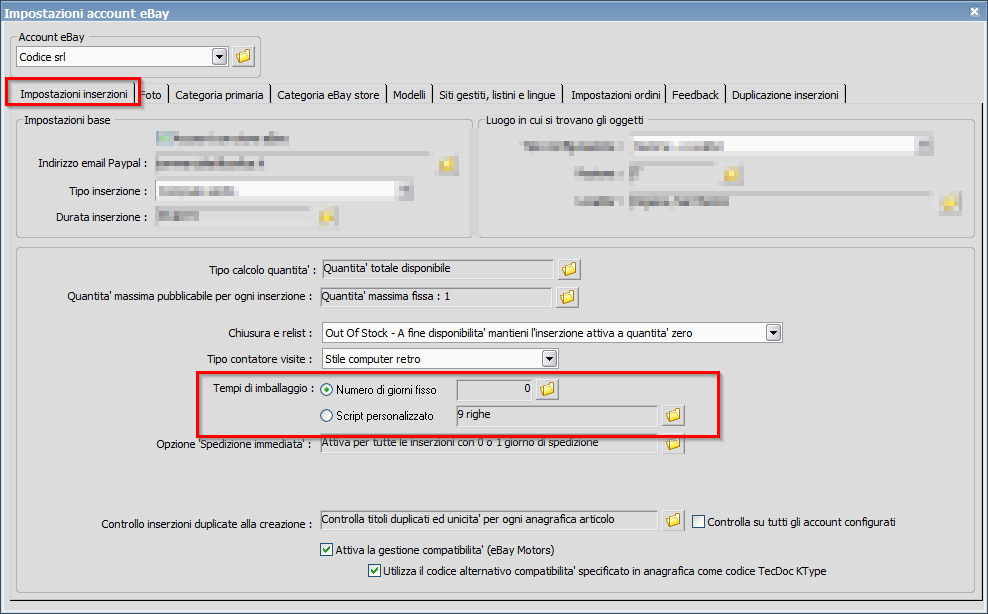Open folder icon for Controllo inserzioni duplicate
This screenshot has width=988, height=614.
(673, 520)
